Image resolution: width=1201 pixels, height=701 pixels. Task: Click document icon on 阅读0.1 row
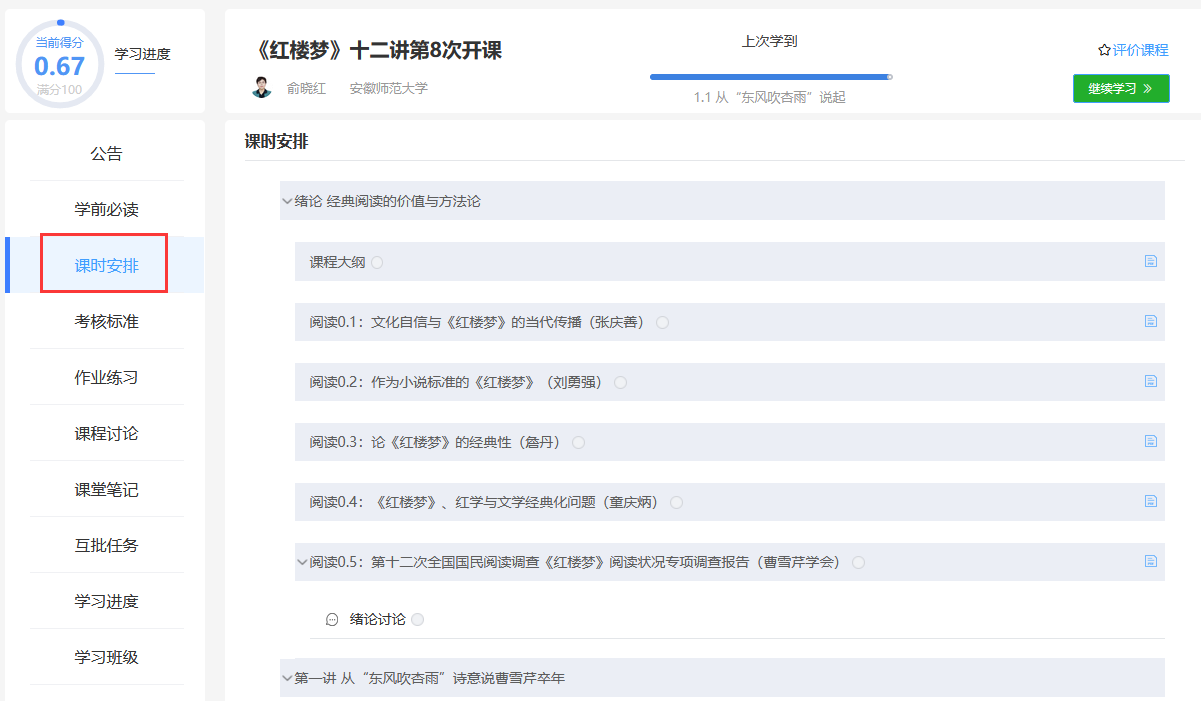pyautogui.click(x=1150, y=321)
